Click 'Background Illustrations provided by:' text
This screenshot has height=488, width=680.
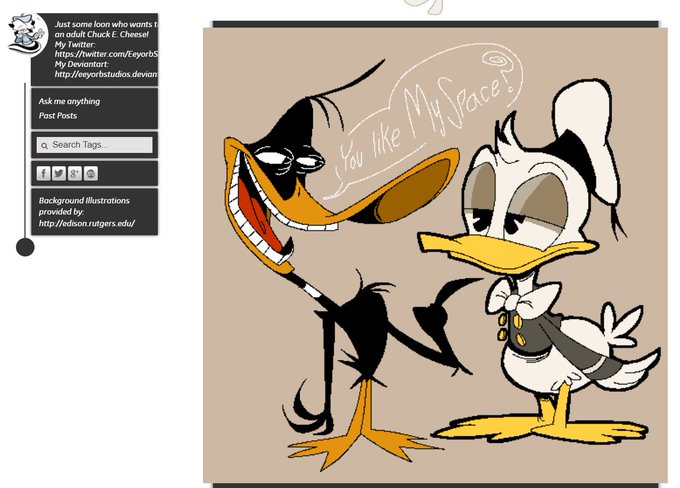click(84, 206)
